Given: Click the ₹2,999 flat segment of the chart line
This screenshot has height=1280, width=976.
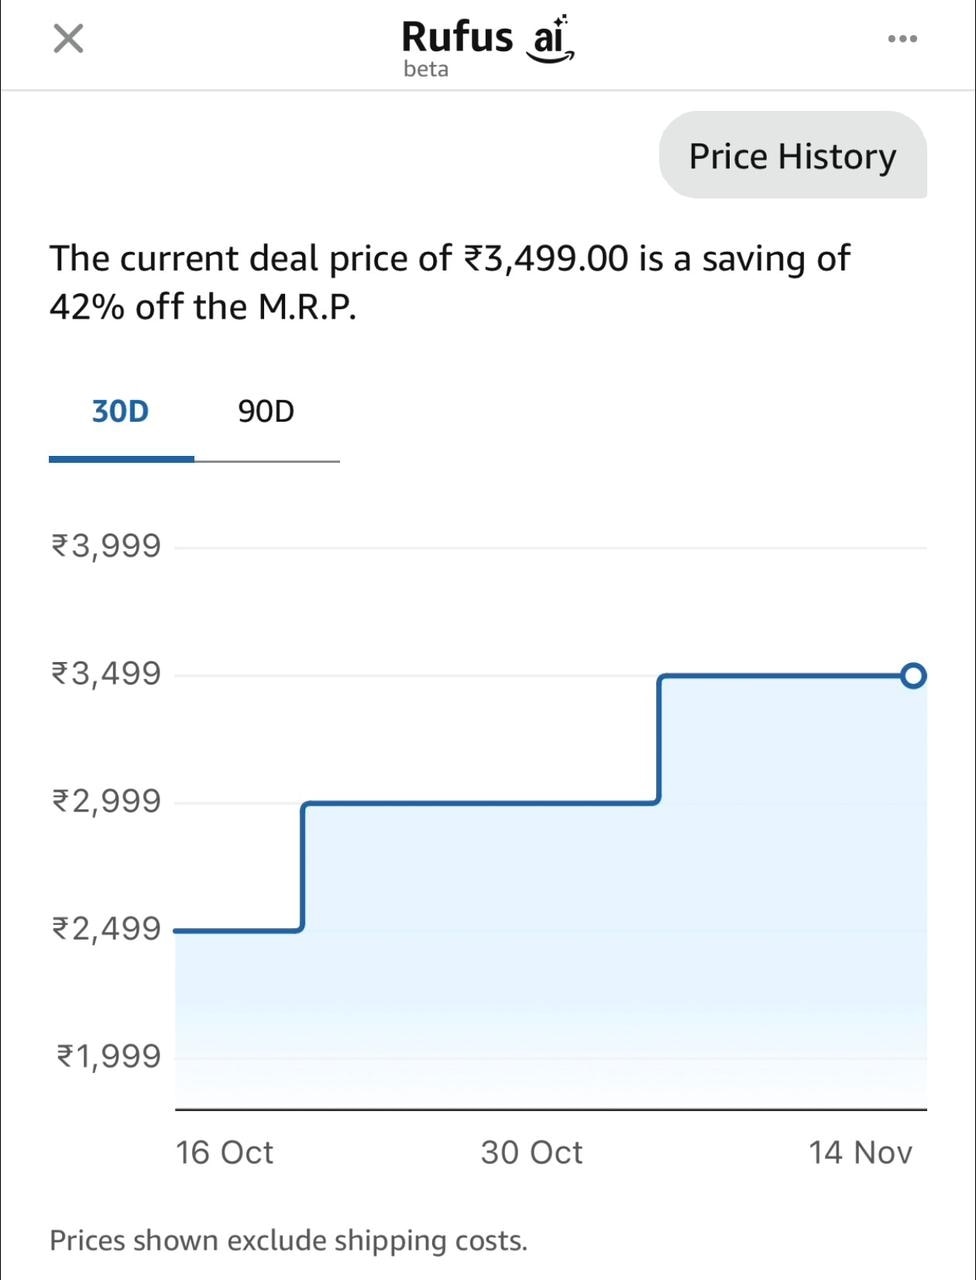Looking at the screenshot, I should 480,802.
